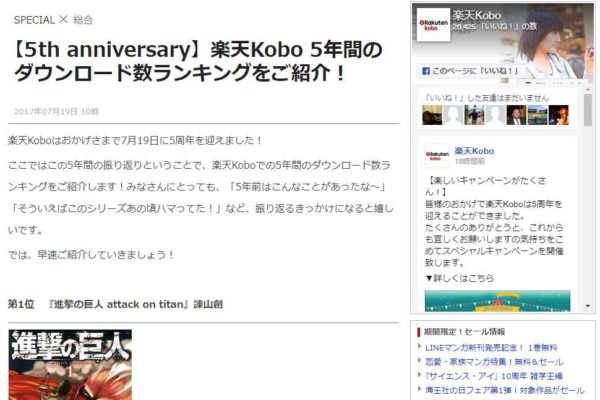Like the page with このページに「いいね！」 button

pos(470,71)
